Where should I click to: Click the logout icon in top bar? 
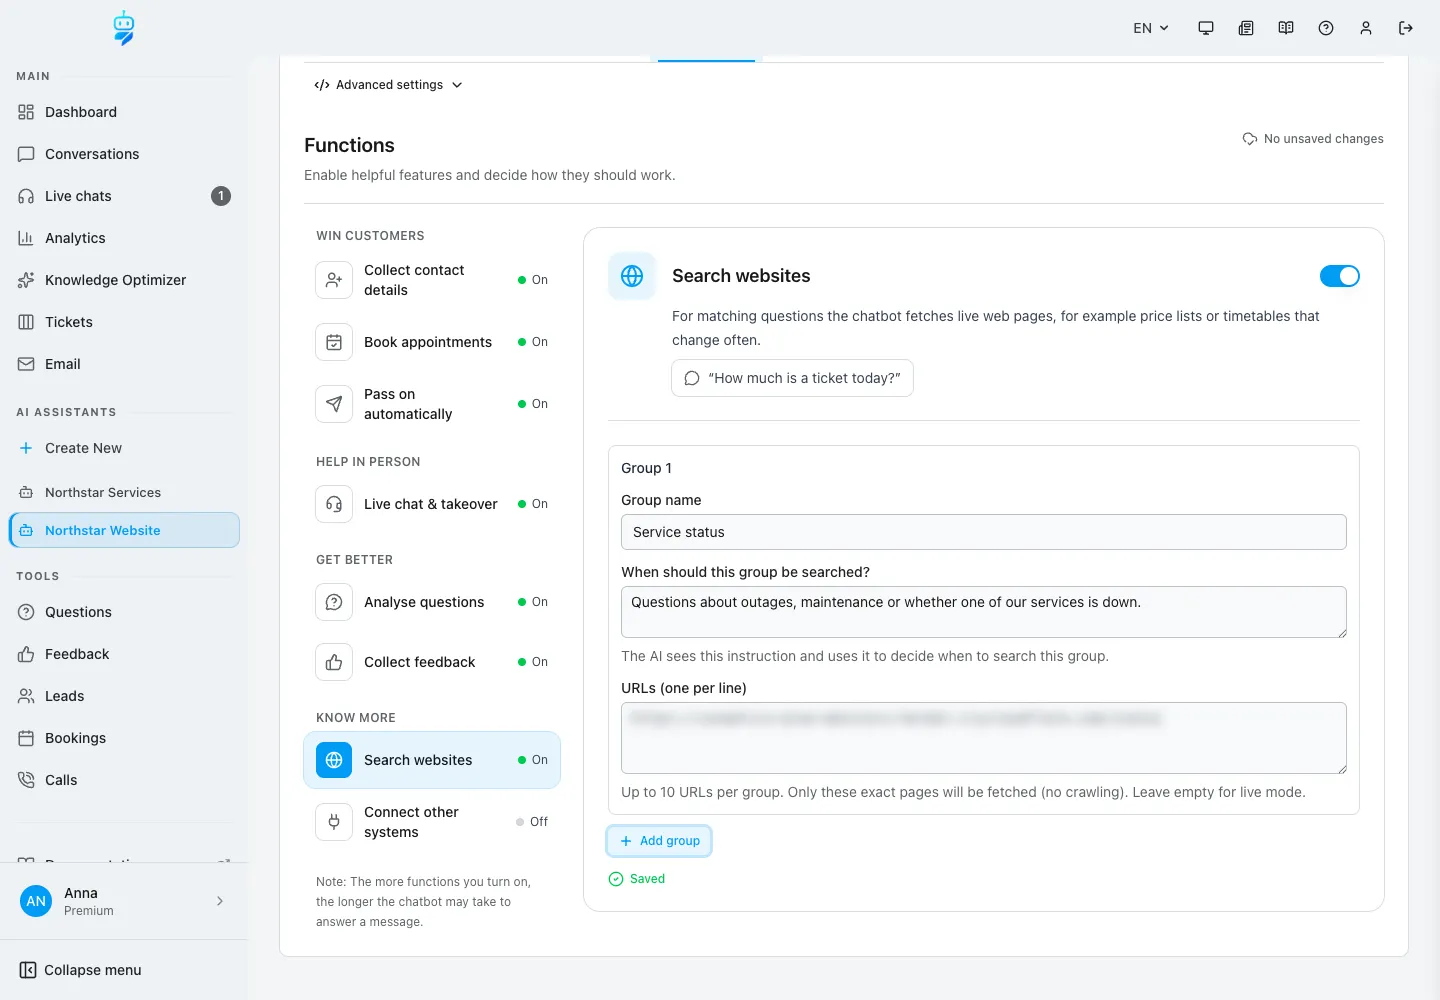click(1406, 28)
